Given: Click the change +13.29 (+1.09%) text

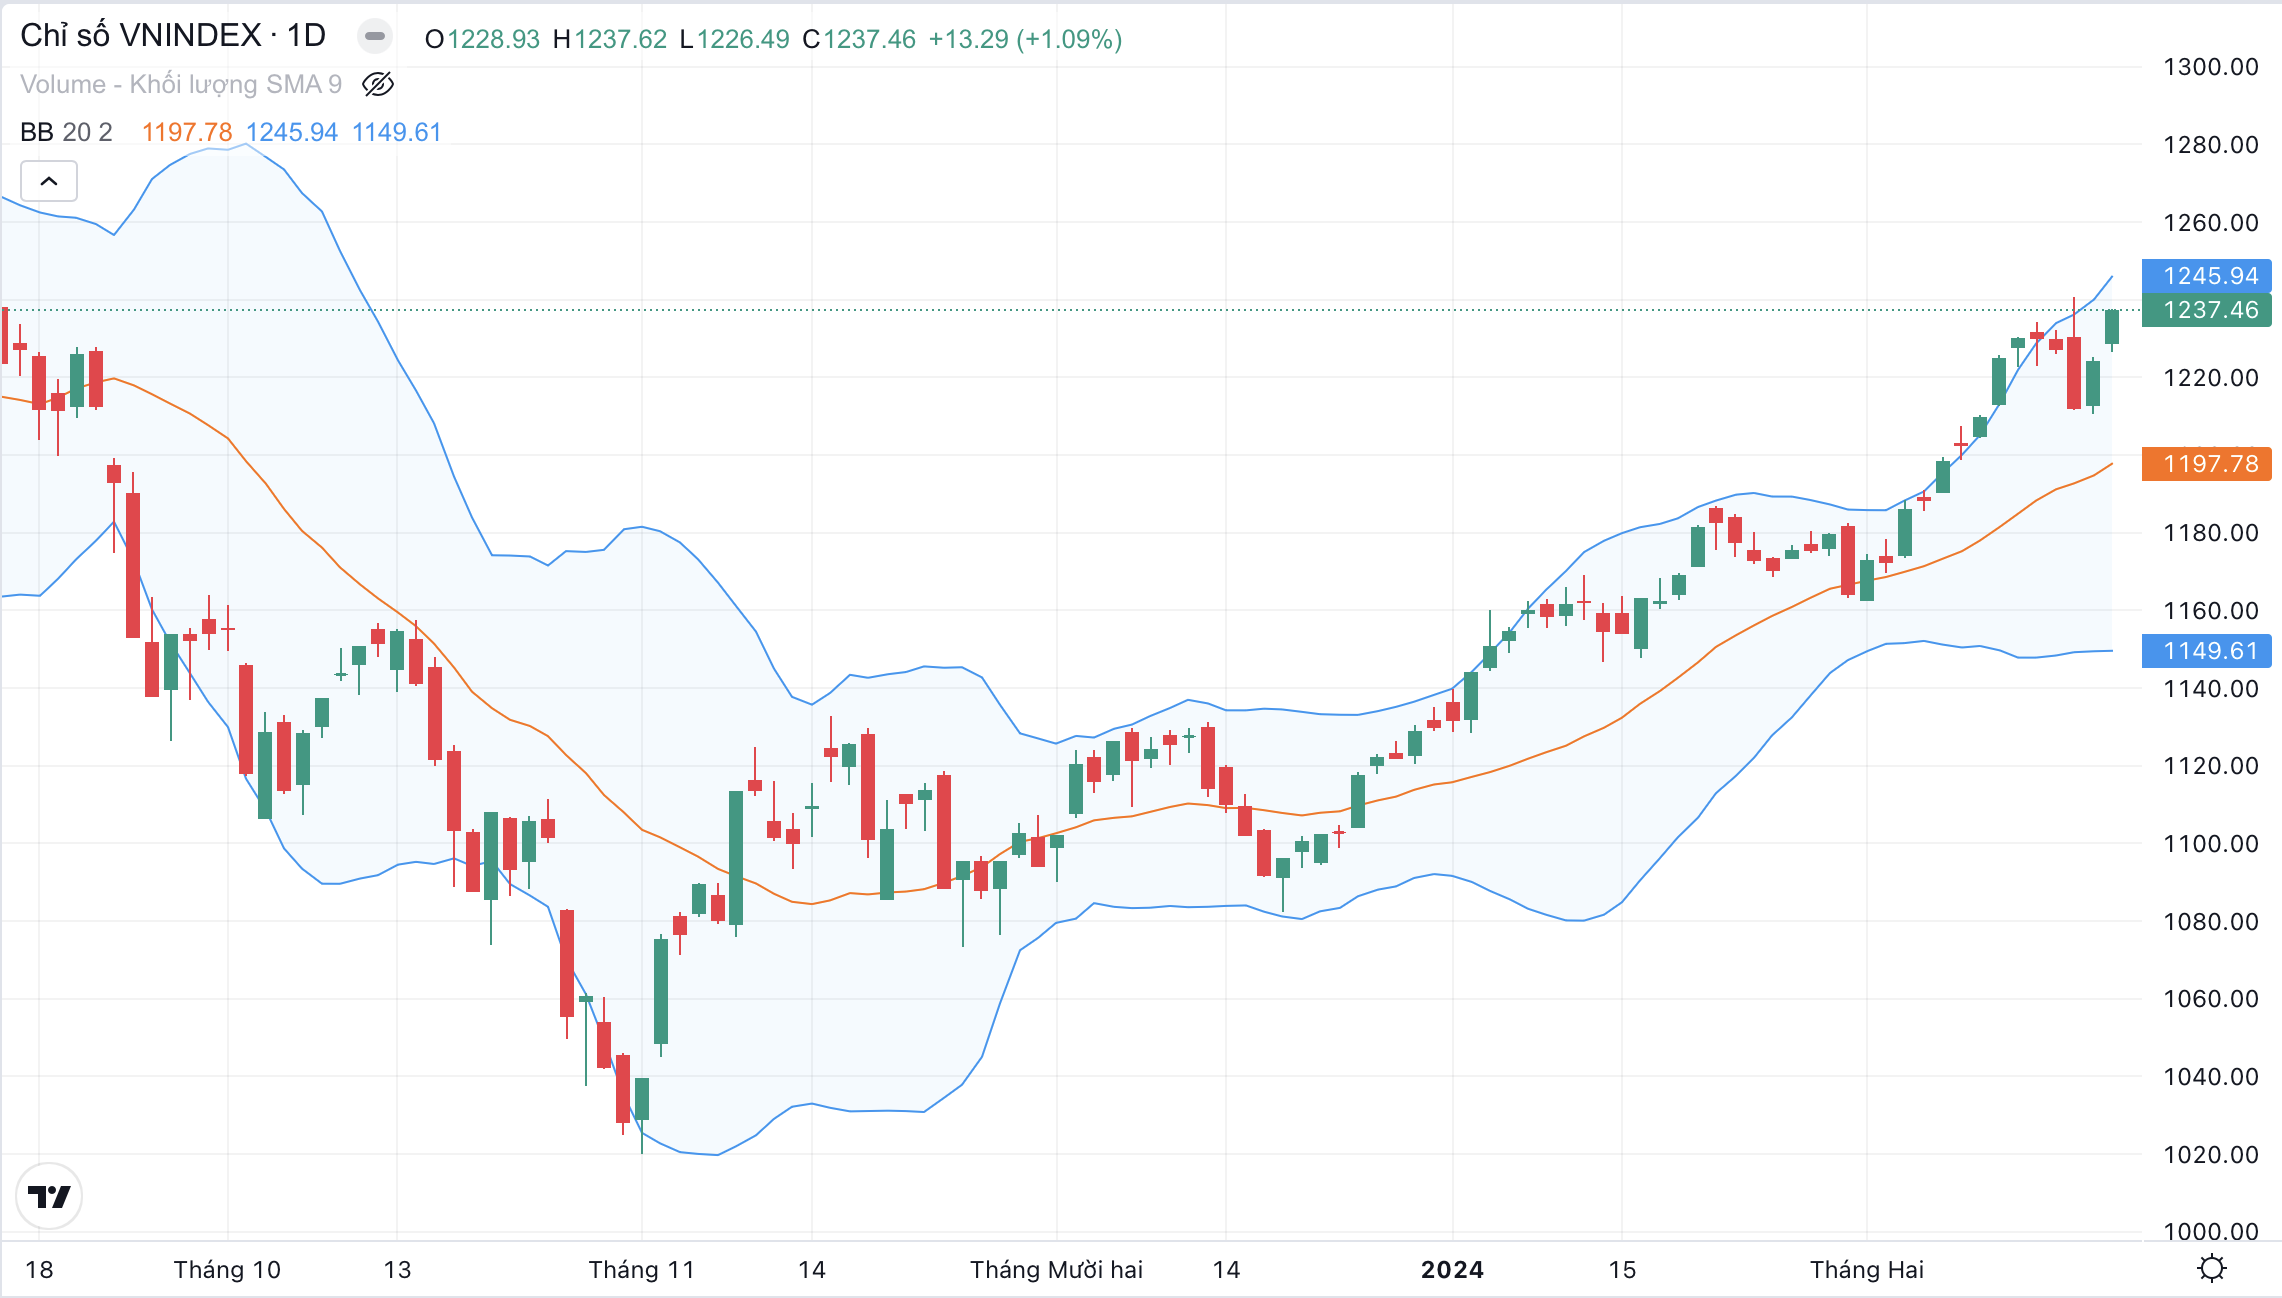Looking at the screenshot, I should (x=1025, y=39).
